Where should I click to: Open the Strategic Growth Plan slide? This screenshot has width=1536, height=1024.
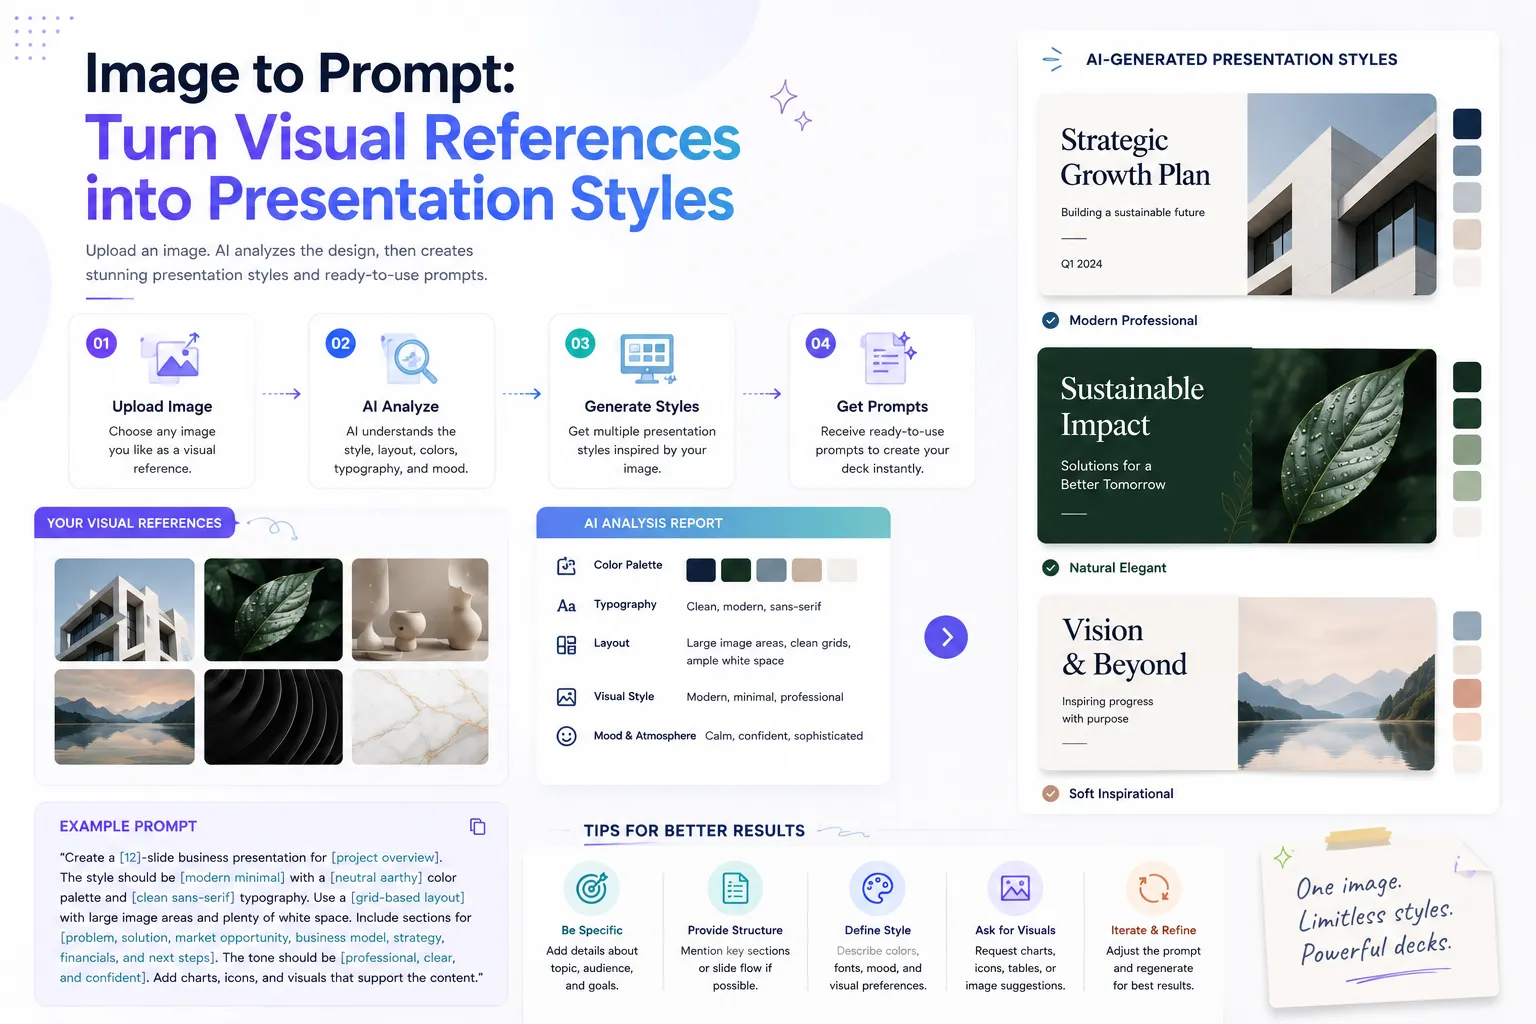[x=1237, y=195]
